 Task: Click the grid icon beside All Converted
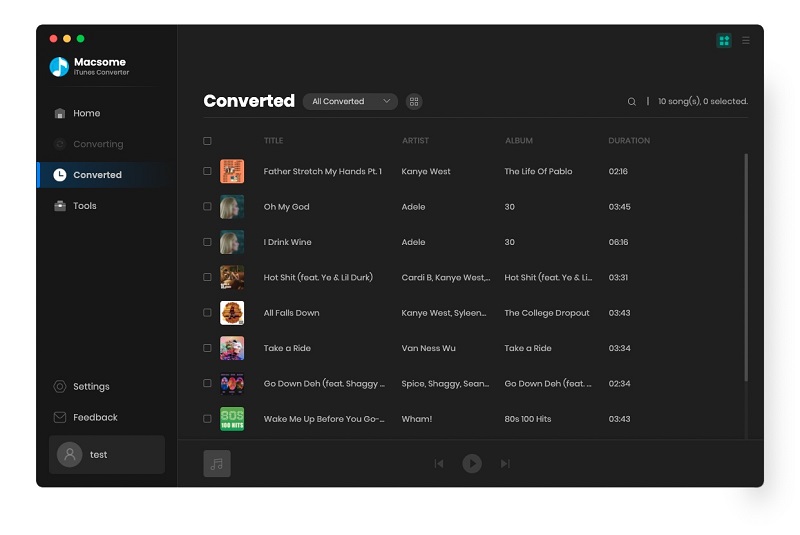tap(414, 102)
